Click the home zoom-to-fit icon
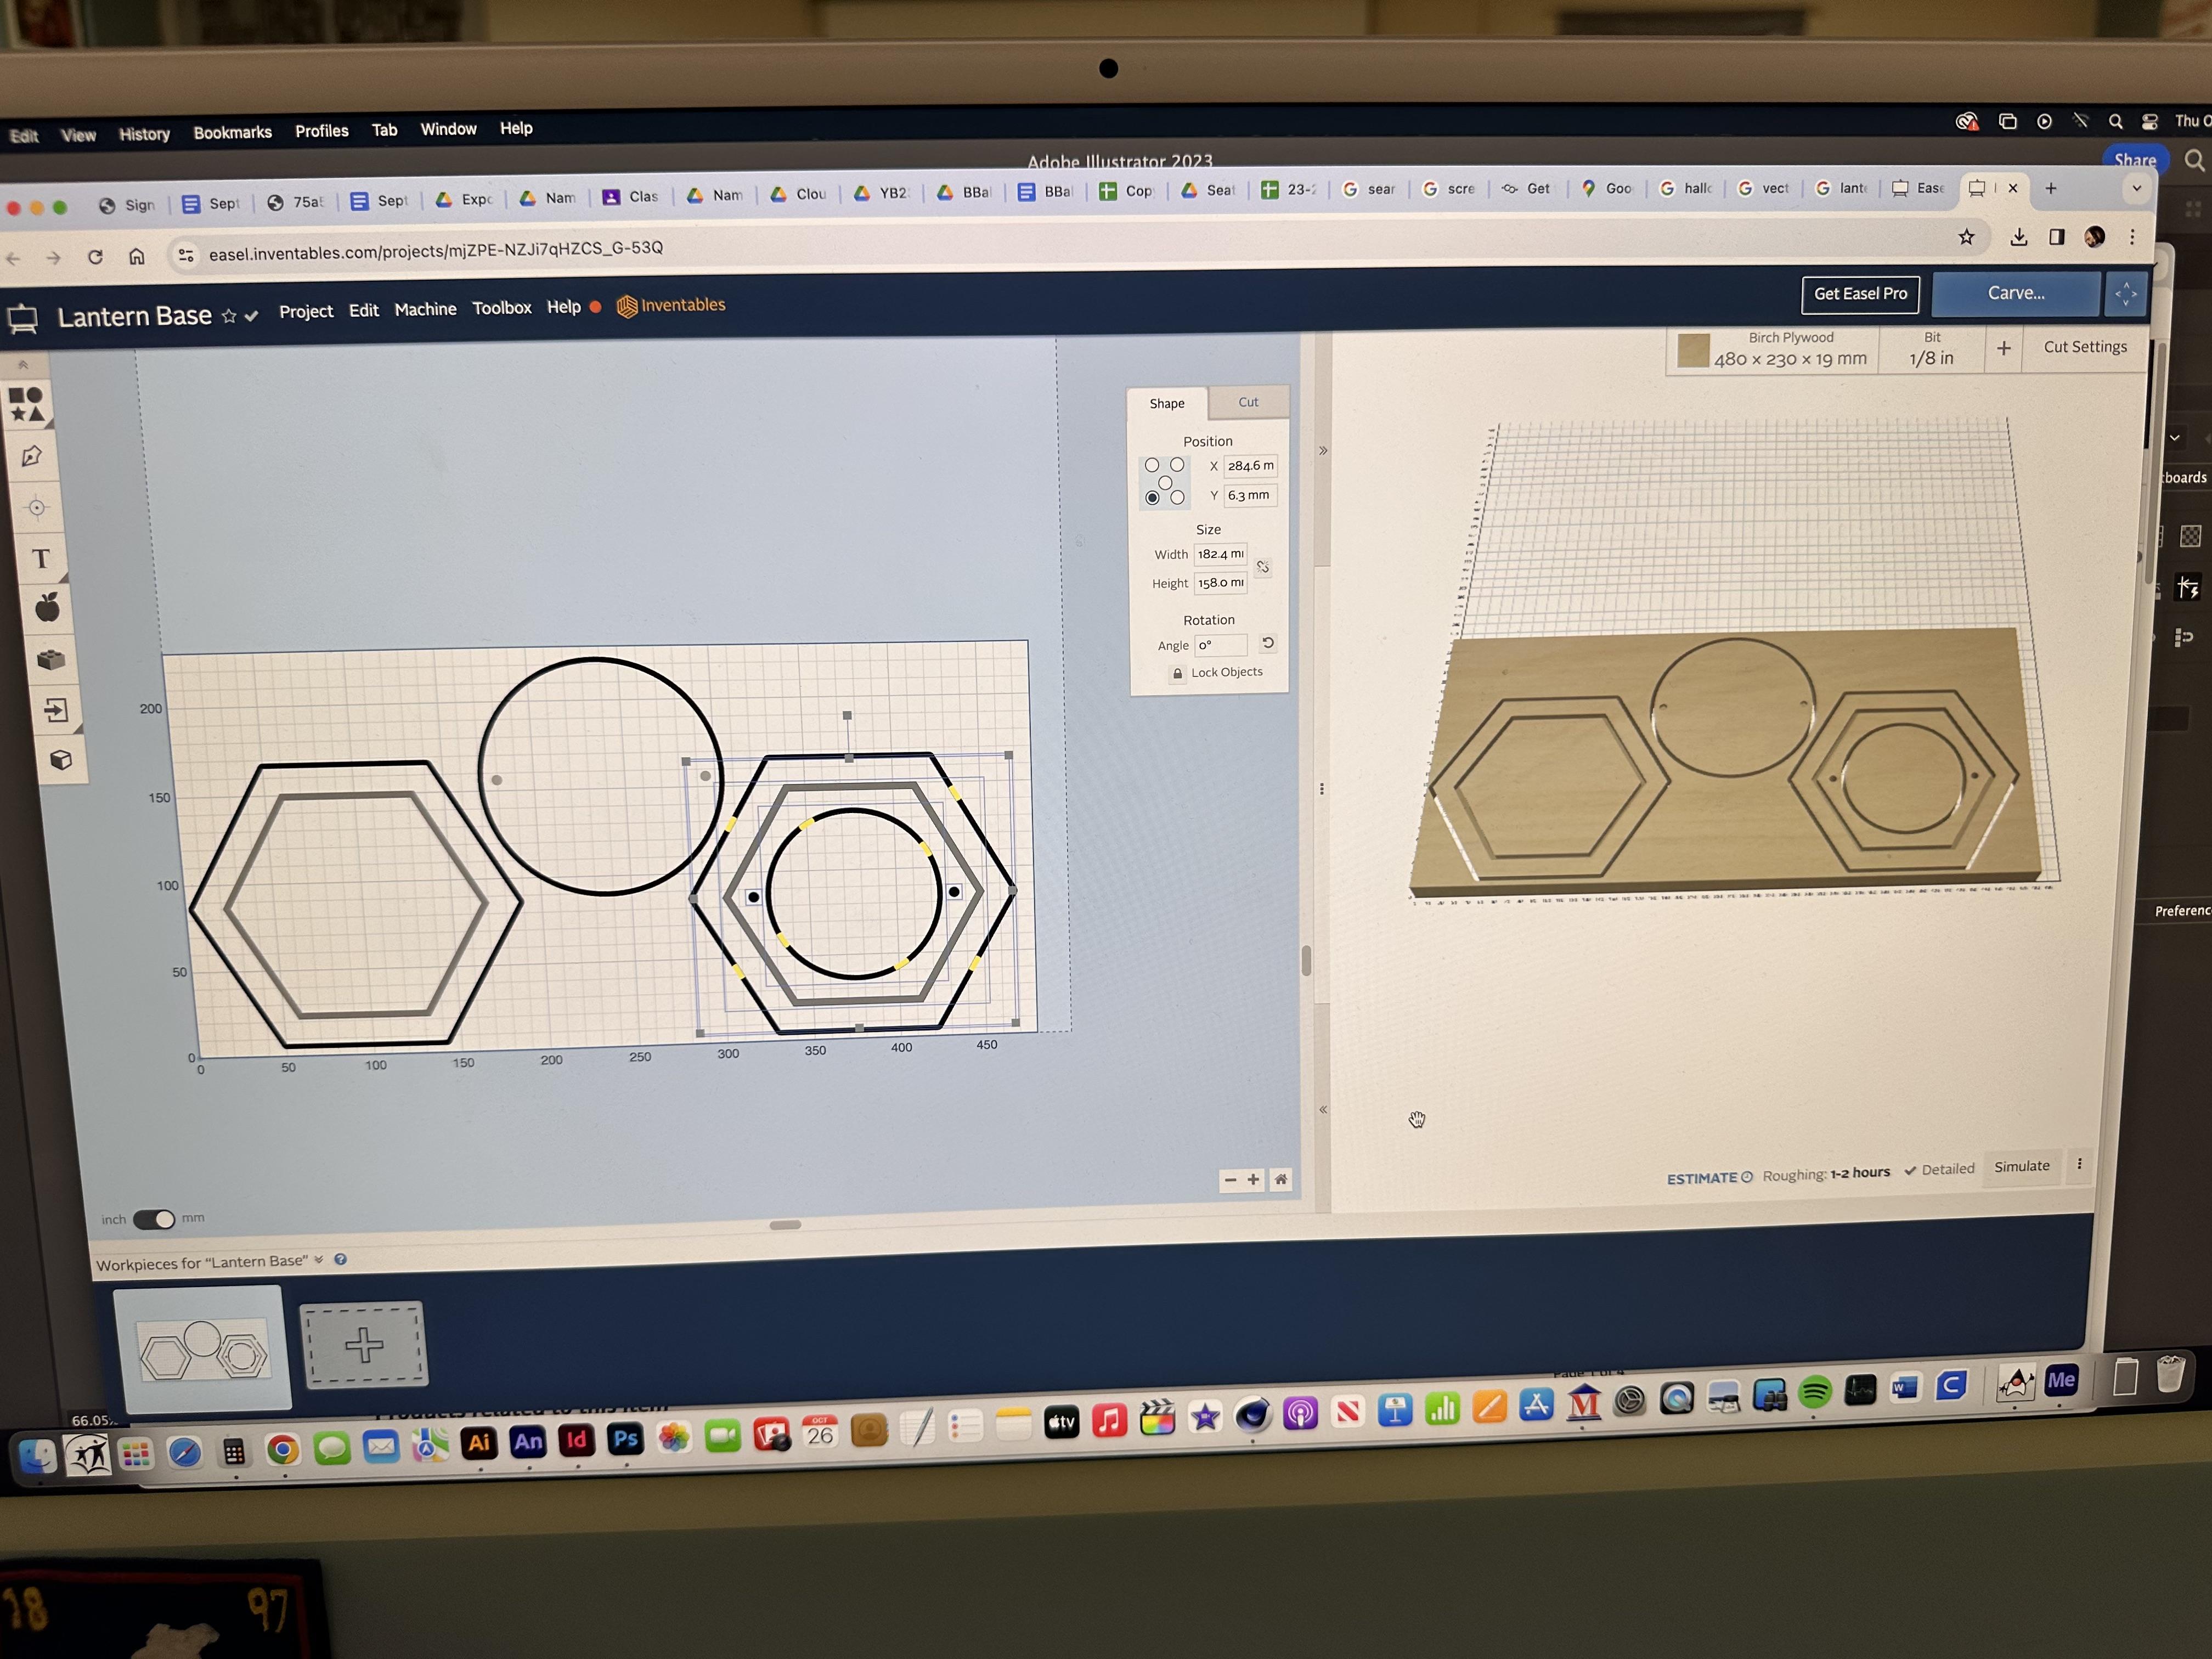This screenshot has height=1659, width=2212. click(1280, 1180)
